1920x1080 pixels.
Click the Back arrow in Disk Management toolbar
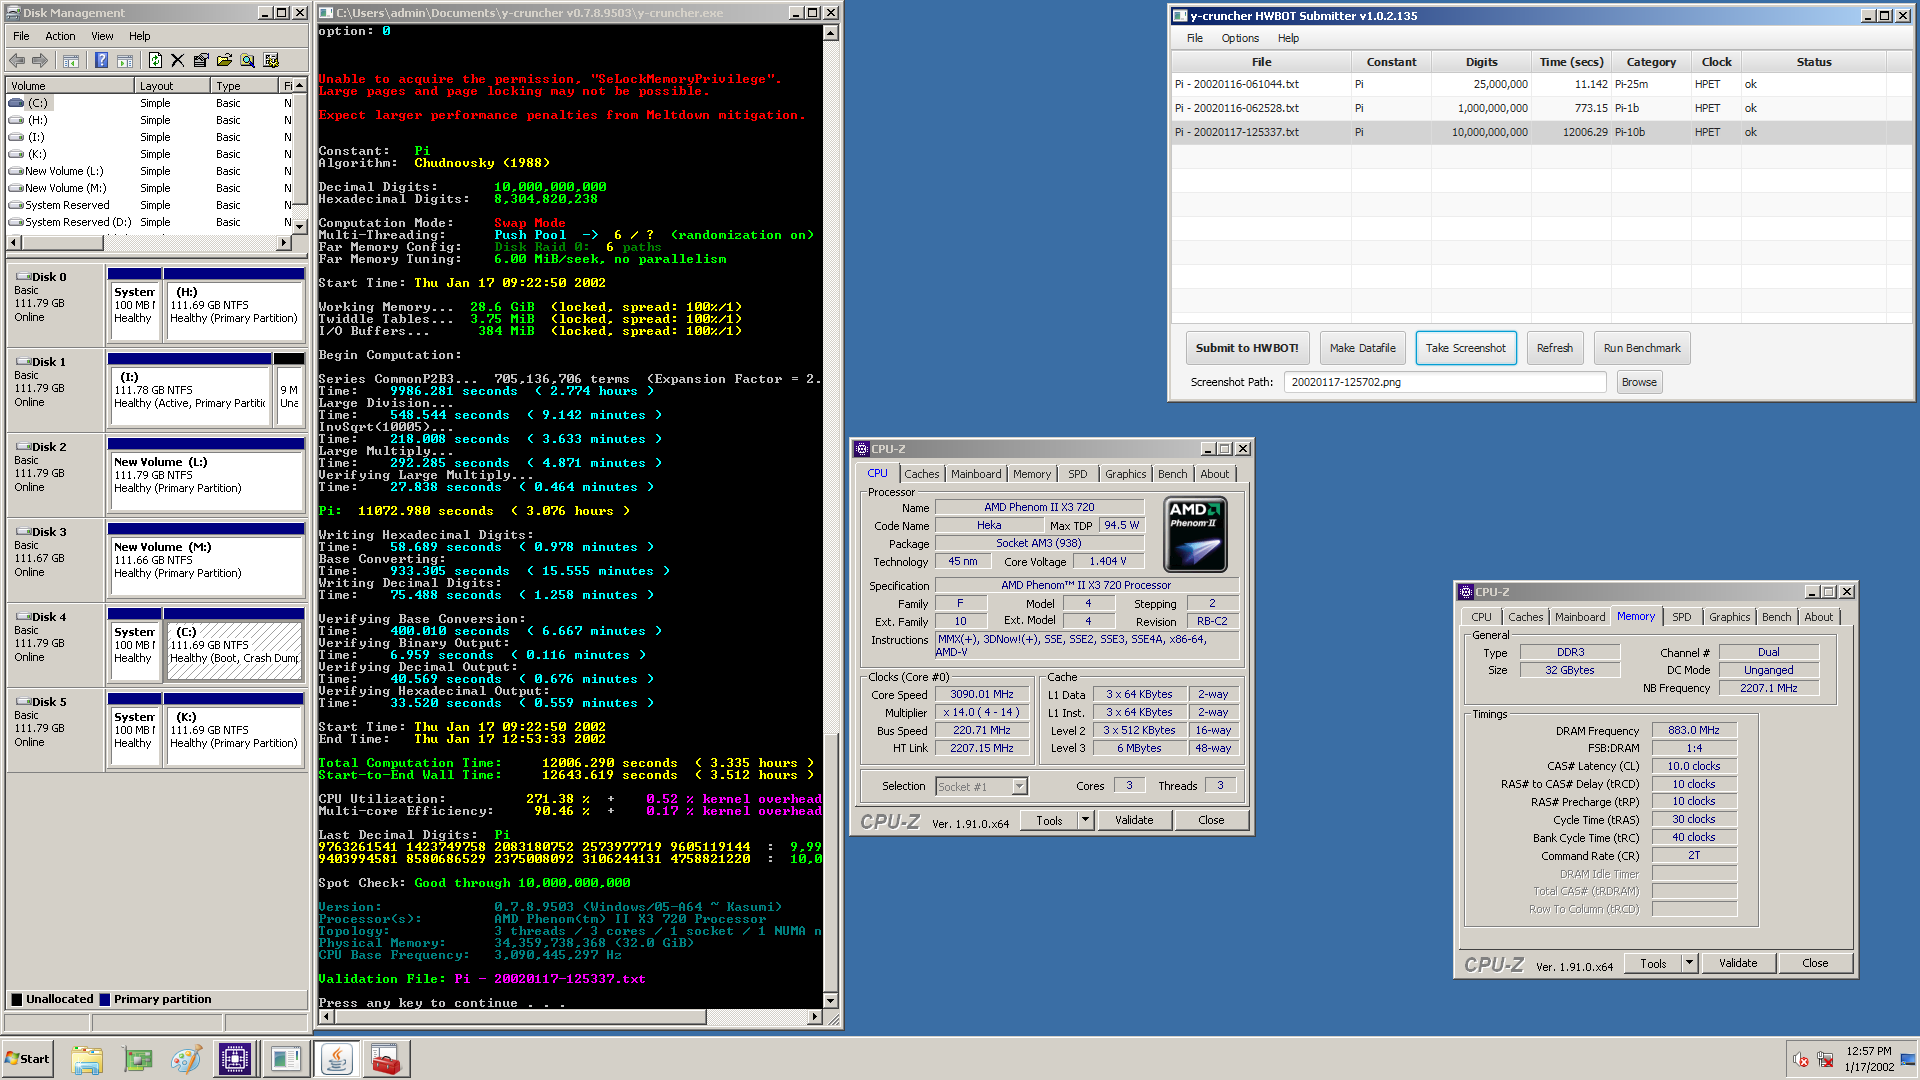point(17,61)
